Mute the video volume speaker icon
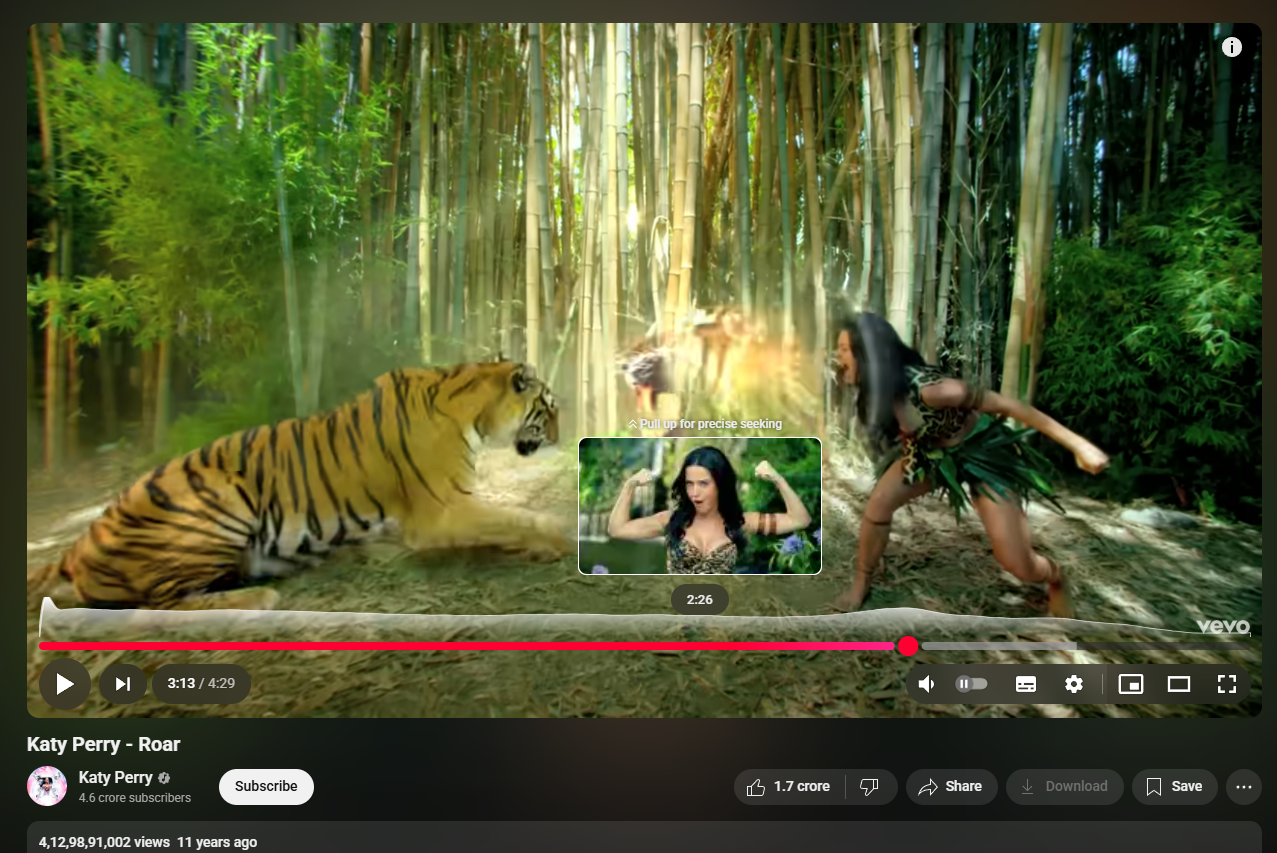This screenshot has height=853, width=1277. 927,684
